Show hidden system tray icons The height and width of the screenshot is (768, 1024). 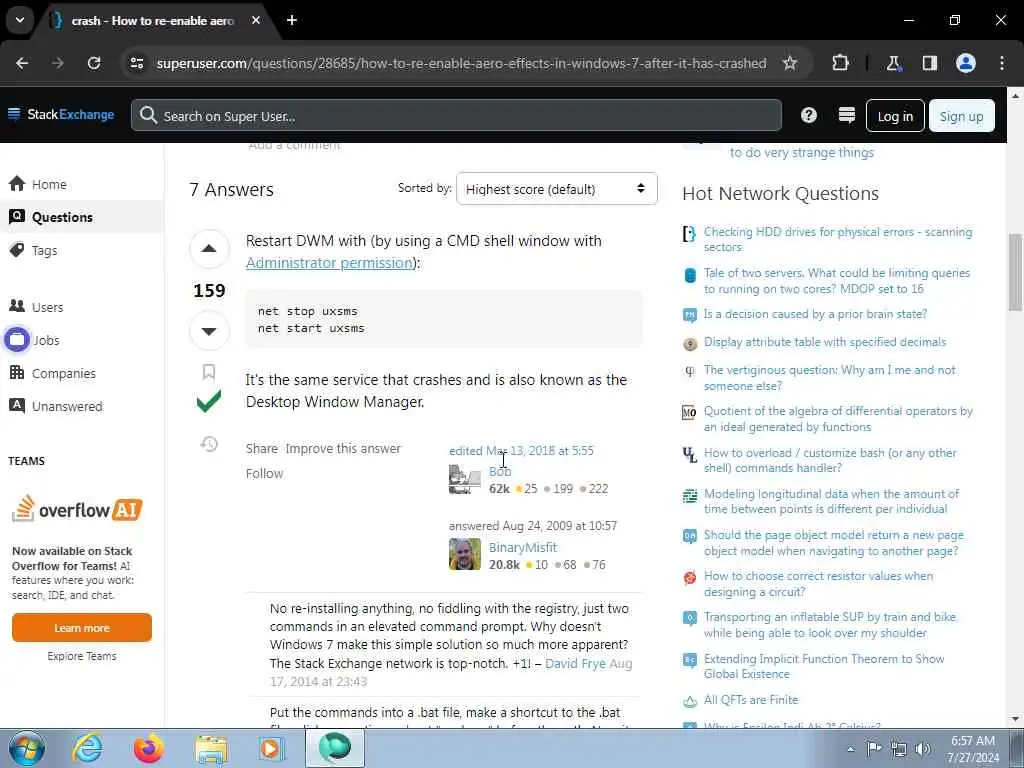click(850, 749)
